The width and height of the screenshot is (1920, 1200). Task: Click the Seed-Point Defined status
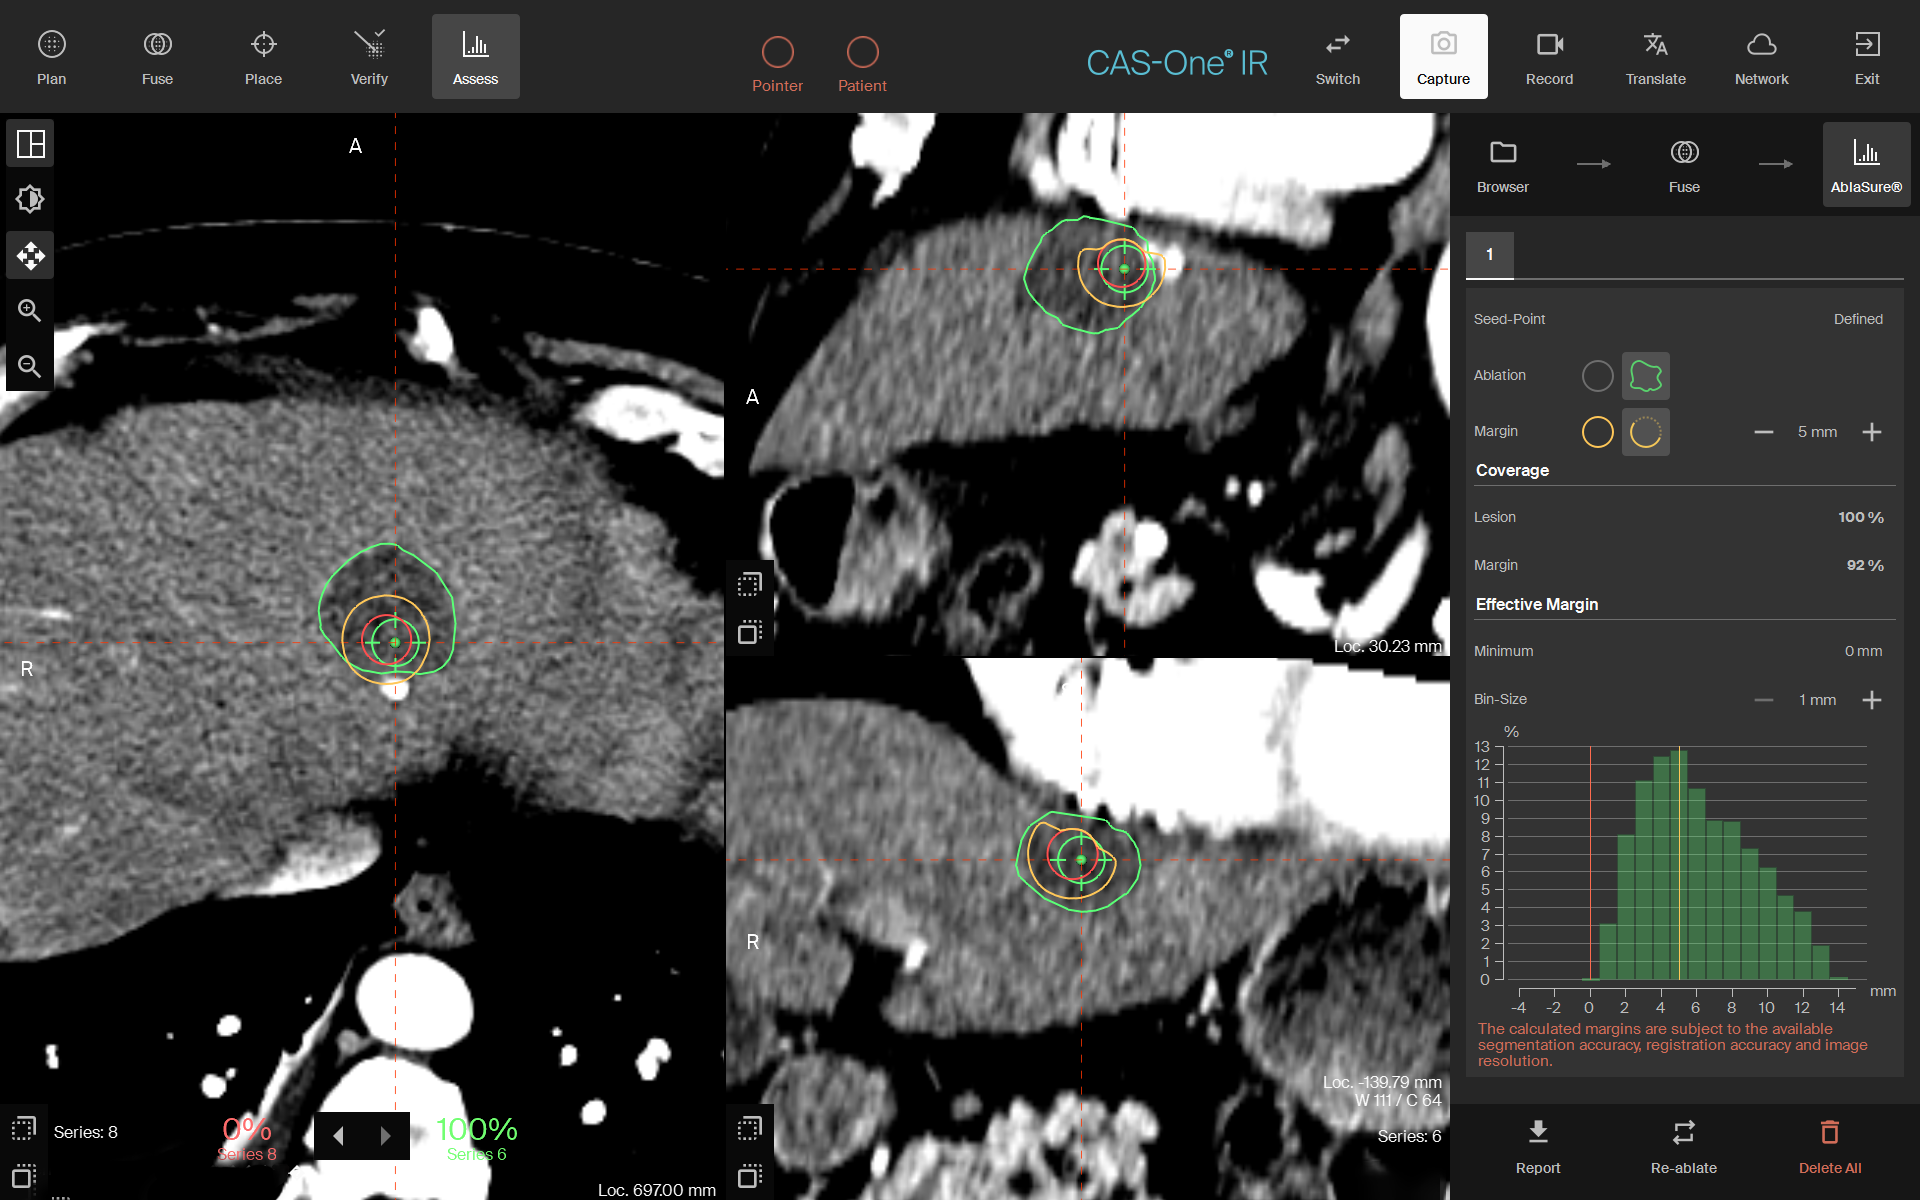tap(1858, 319)
